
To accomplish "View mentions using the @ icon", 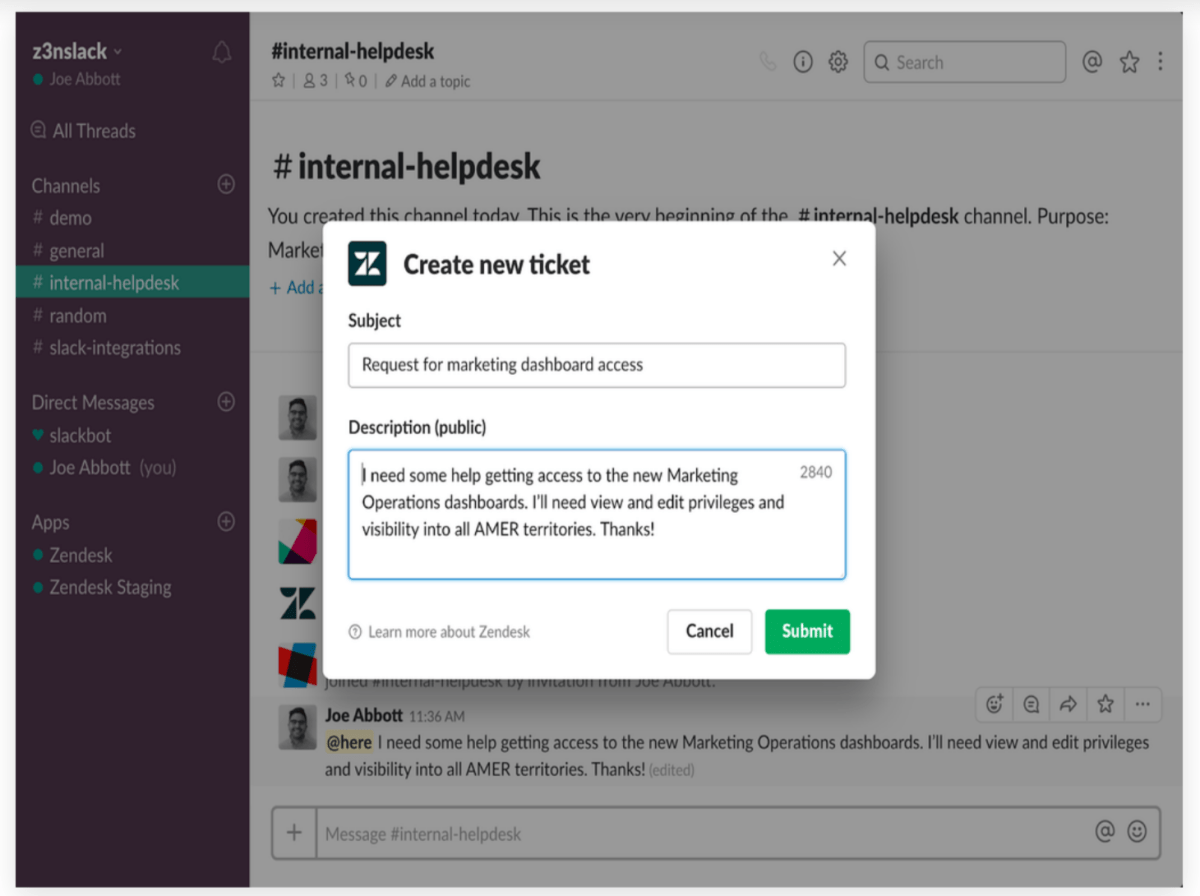I will 1092,61.
